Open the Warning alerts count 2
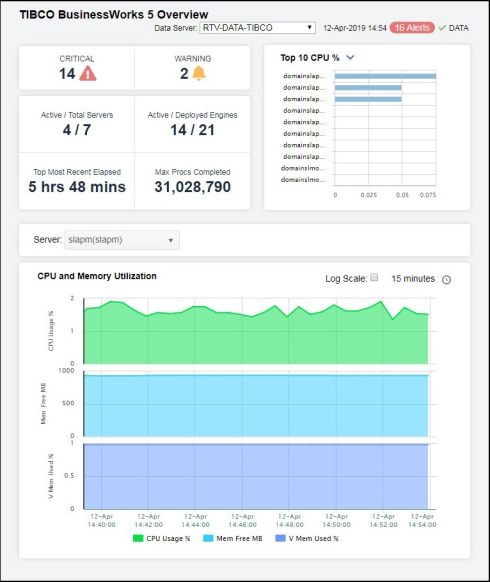 pyautogui.click(x=184, y=73)
